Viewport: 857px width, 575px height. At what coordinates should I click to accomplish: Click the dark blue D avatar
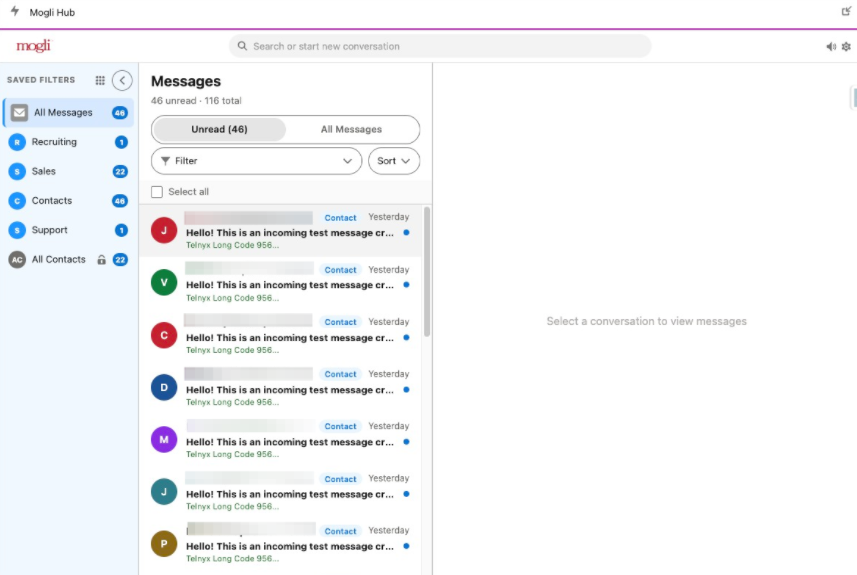click(x=164, y=388)
